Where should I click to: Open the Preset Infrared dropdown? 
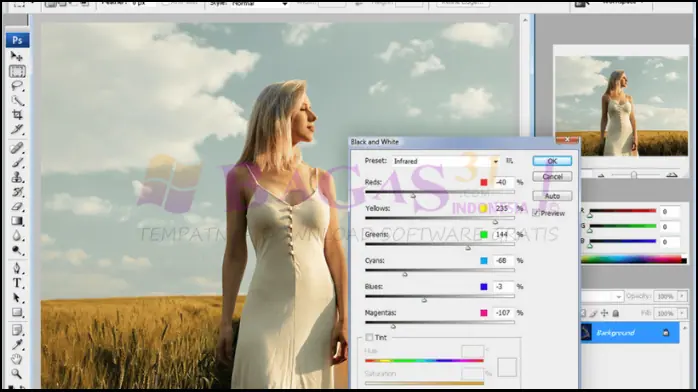click(x=446, y=161)
